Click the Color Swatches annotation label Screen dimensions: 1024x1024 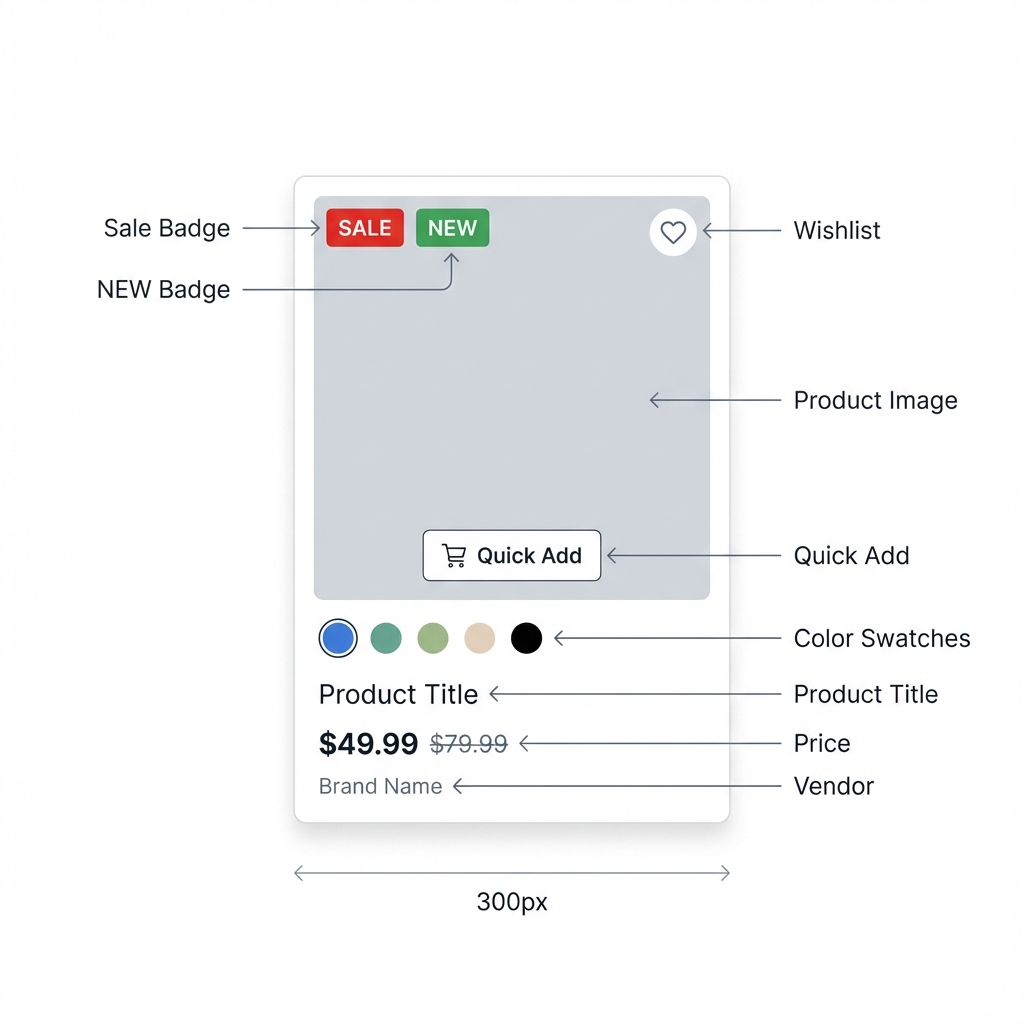click(882, 638)
